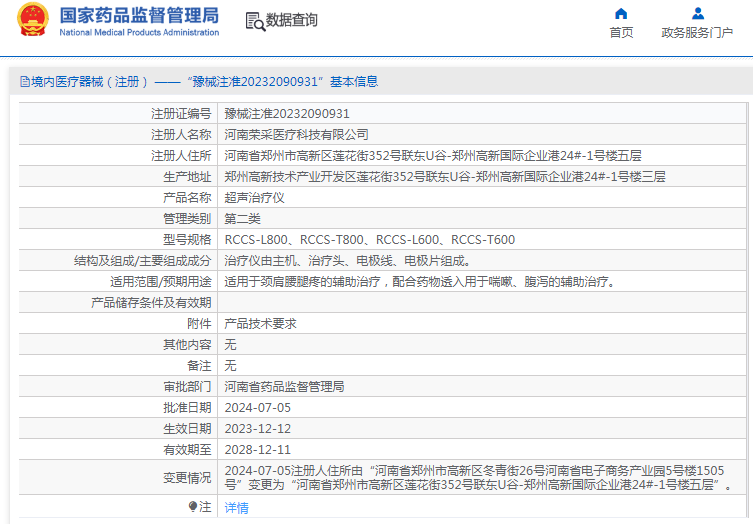Click the 政务服务门户 user icon
The image size is (753, 524).
[x=698, y=13]
